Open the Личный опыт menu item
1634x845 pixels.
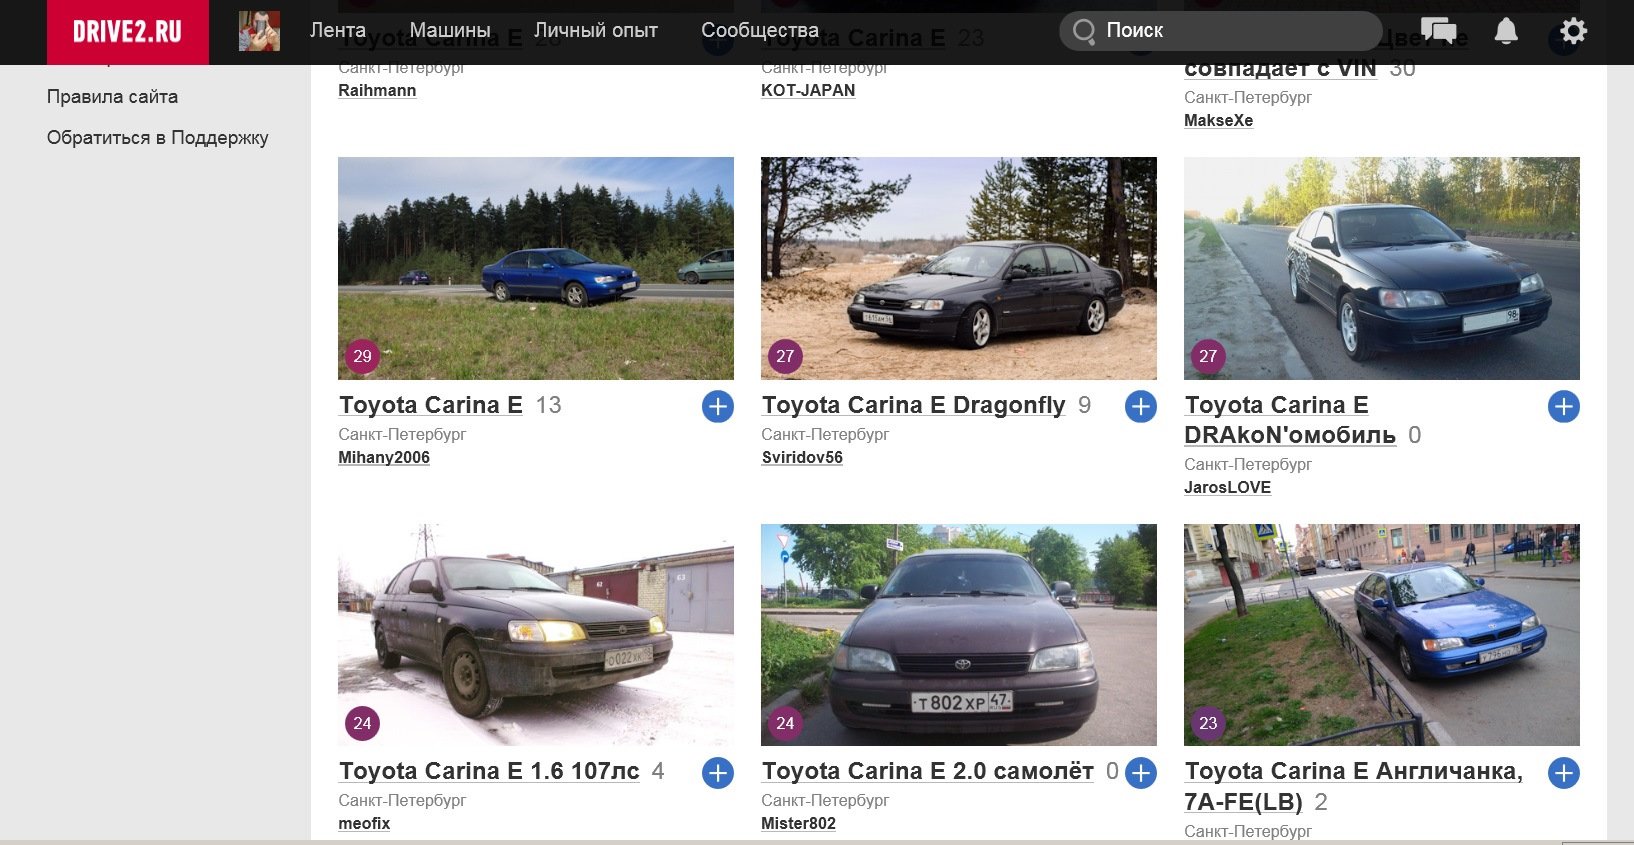596,31
